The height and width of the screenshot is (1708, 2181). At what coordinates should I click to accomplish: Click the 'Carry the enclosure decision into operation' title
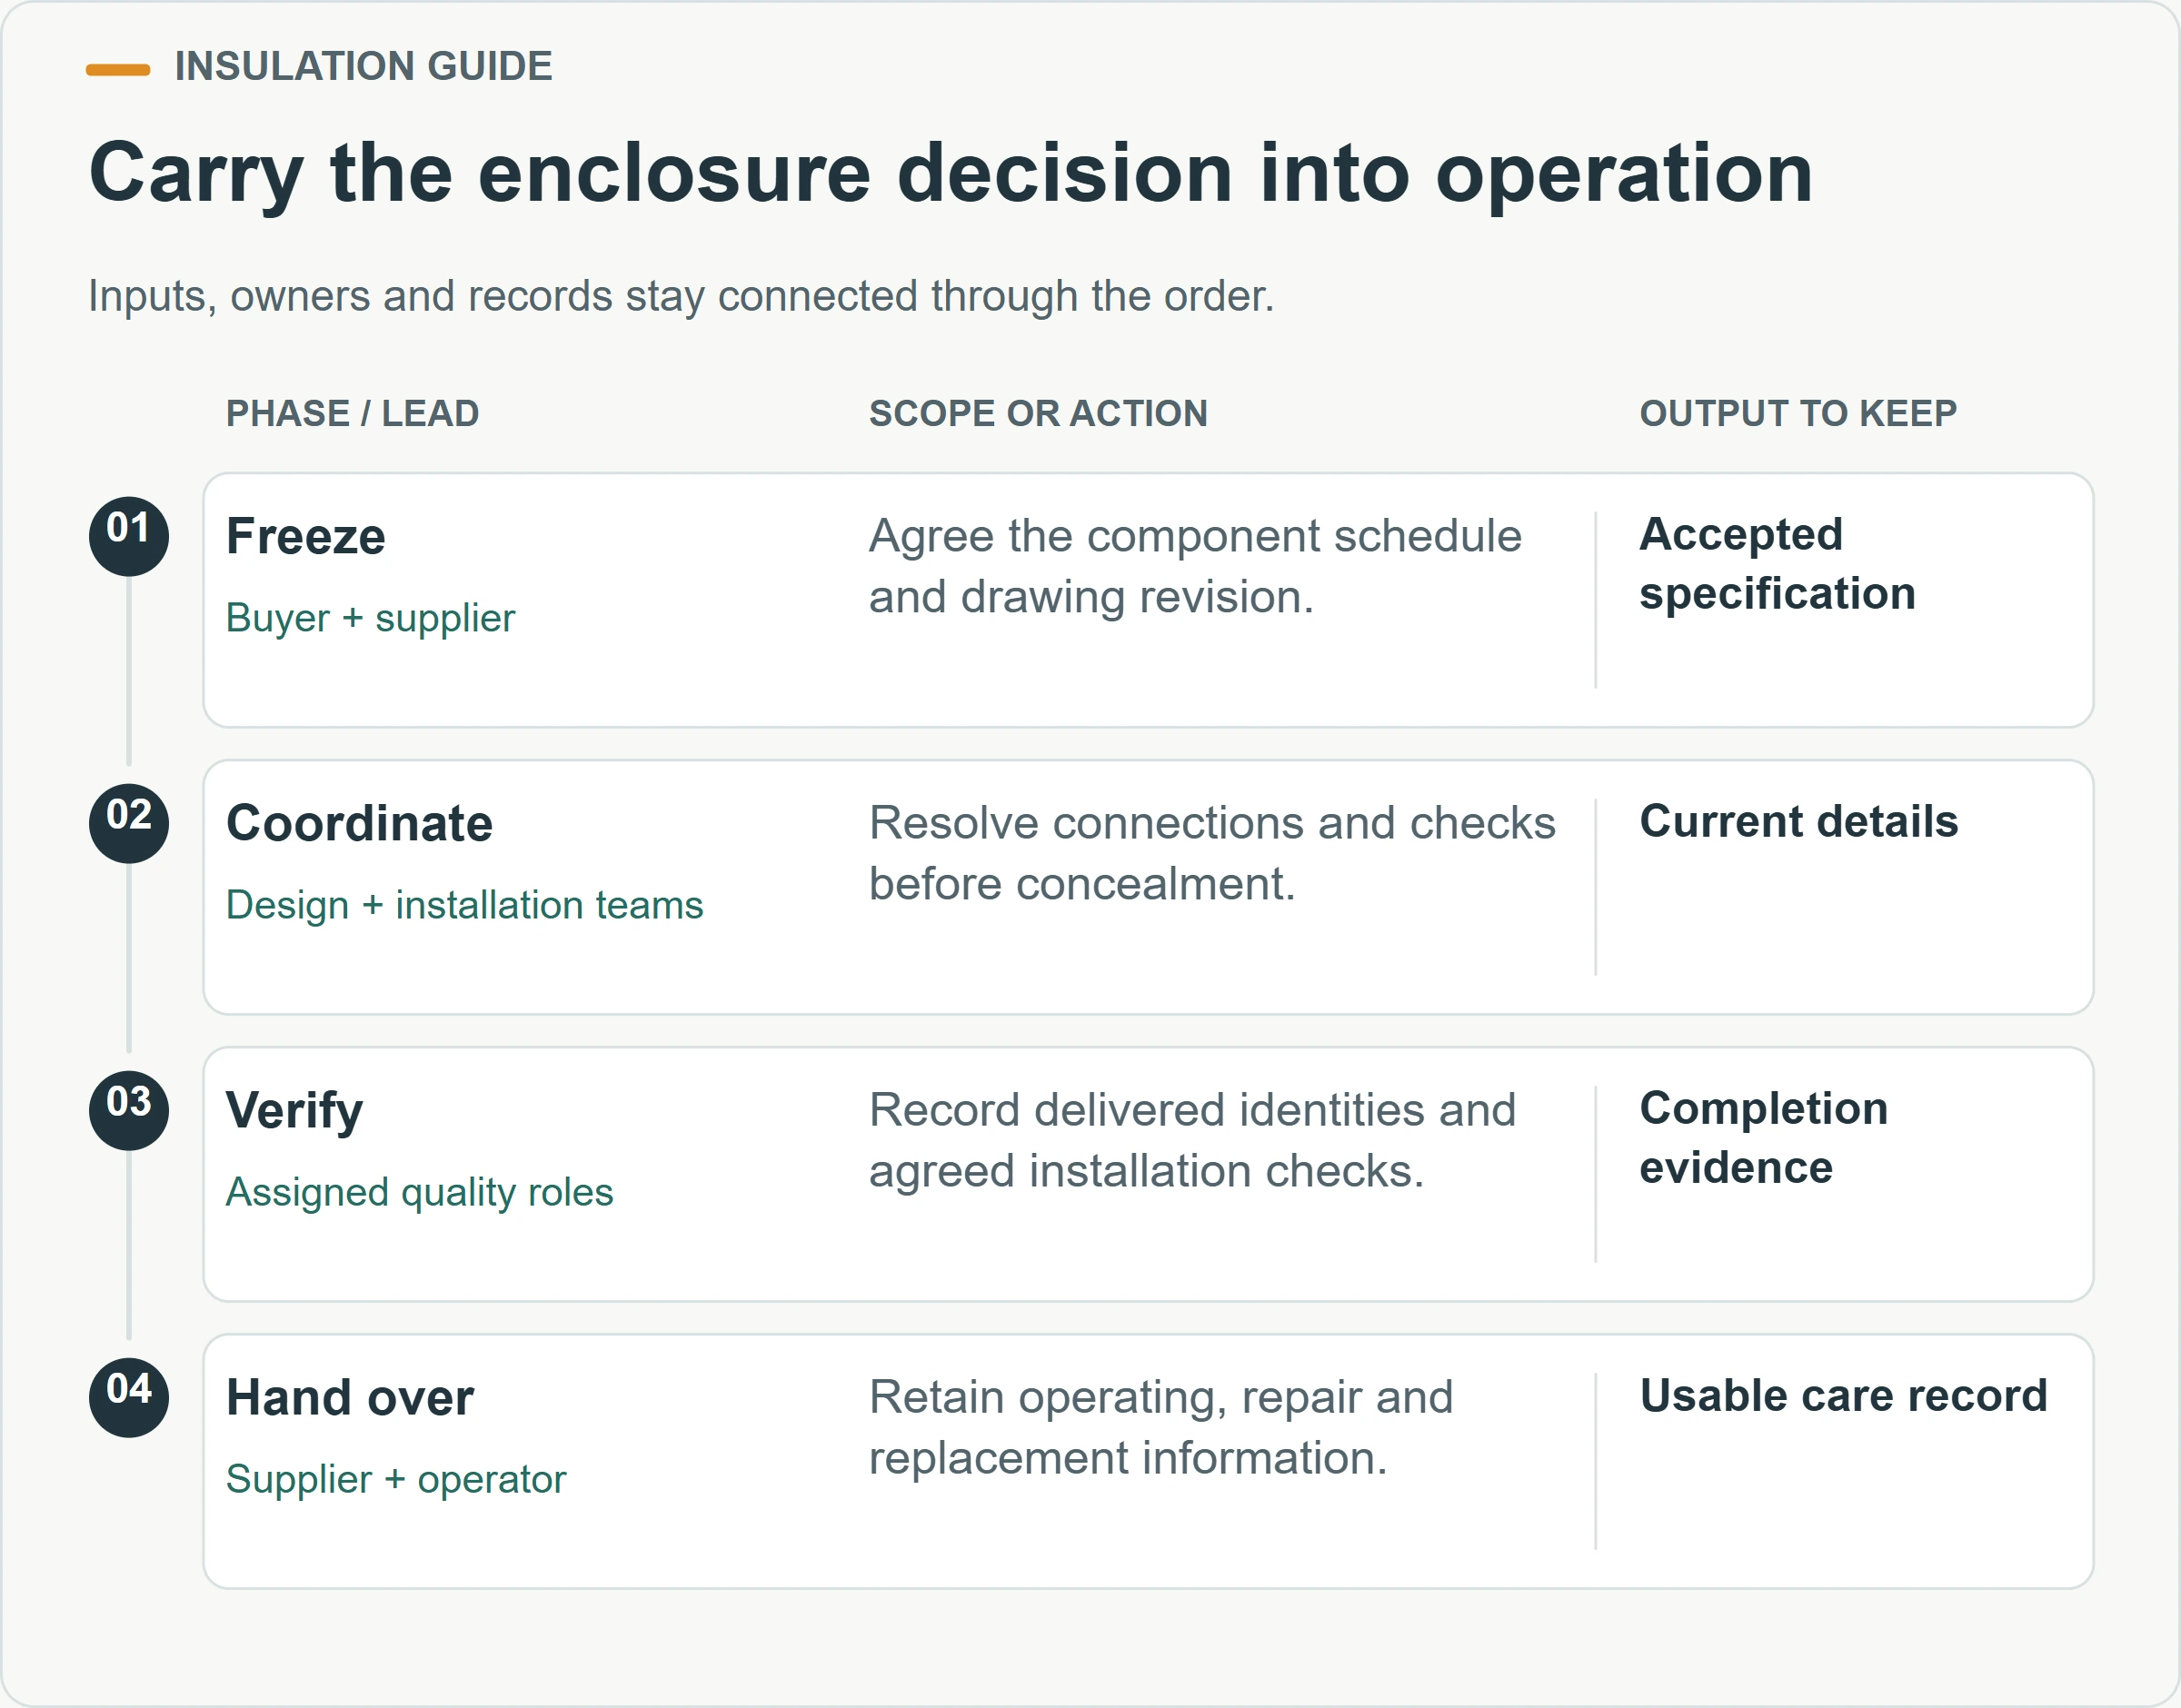click(x=950, y=174)
